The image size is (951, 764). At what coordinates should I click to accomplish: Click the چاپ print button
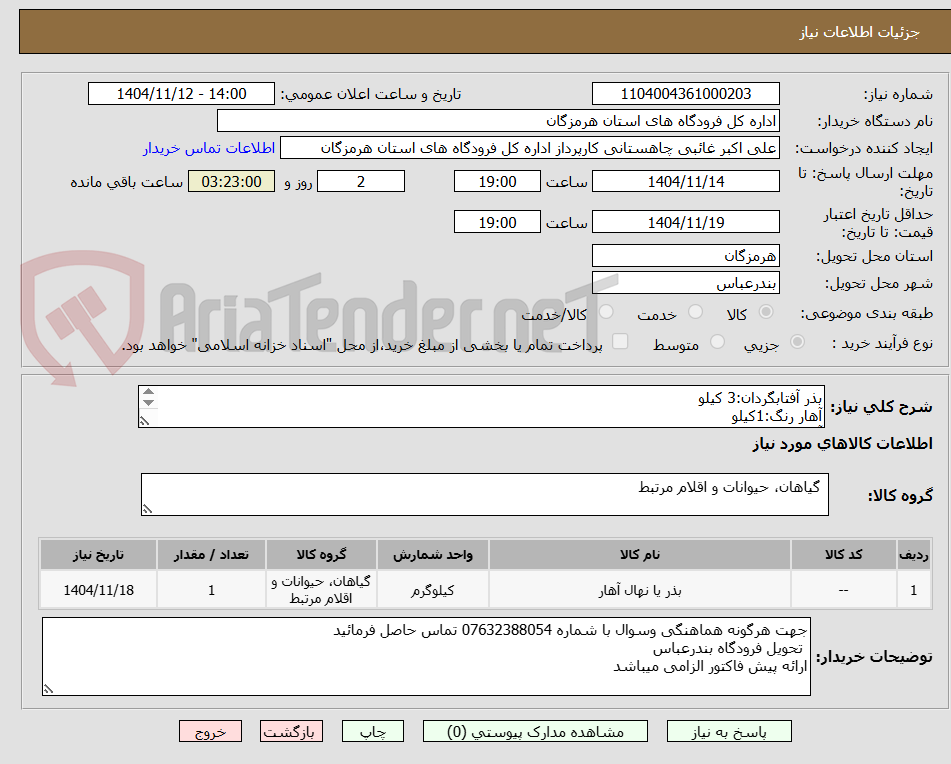pos(373,731)
